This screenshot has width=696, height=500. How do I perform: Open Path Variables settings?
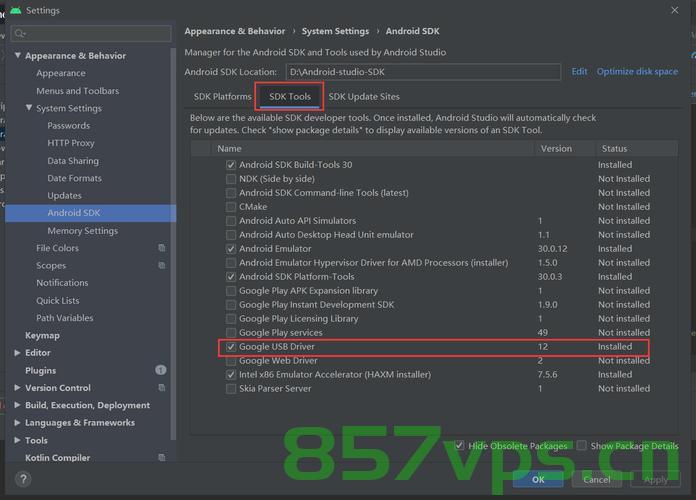coord(65,318)
